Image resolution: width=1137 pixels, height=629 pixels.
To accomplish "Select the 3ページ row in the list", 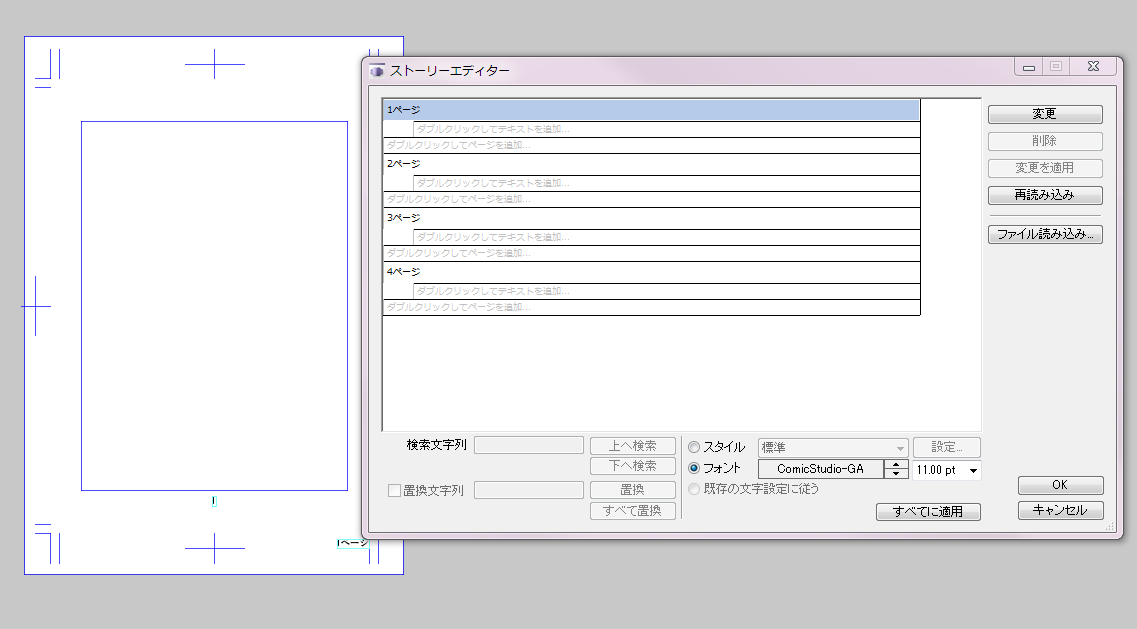I will point(650,218).
